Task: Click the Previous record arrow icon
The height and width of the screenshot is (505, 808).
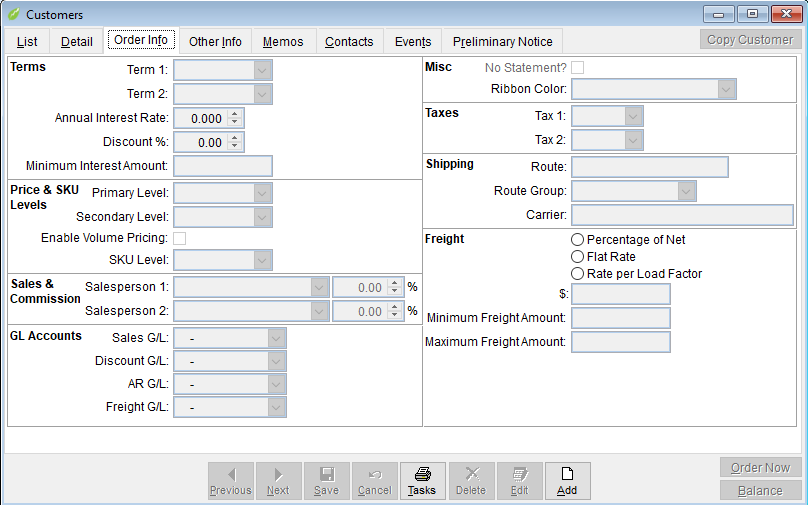Action: pos(231,474)
